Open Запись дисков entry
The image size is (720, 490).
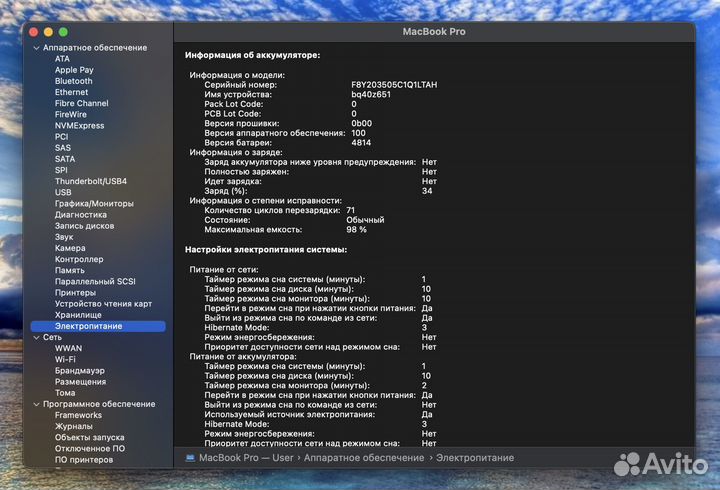tap(84, 226)
